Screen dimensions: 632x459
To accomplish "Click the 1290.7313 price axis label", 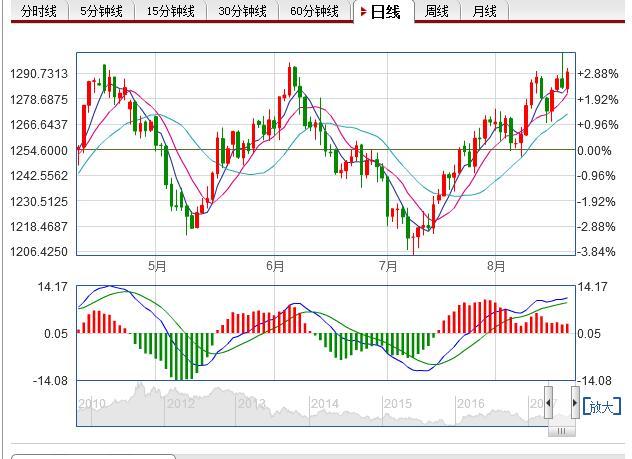I will point(40,74).
